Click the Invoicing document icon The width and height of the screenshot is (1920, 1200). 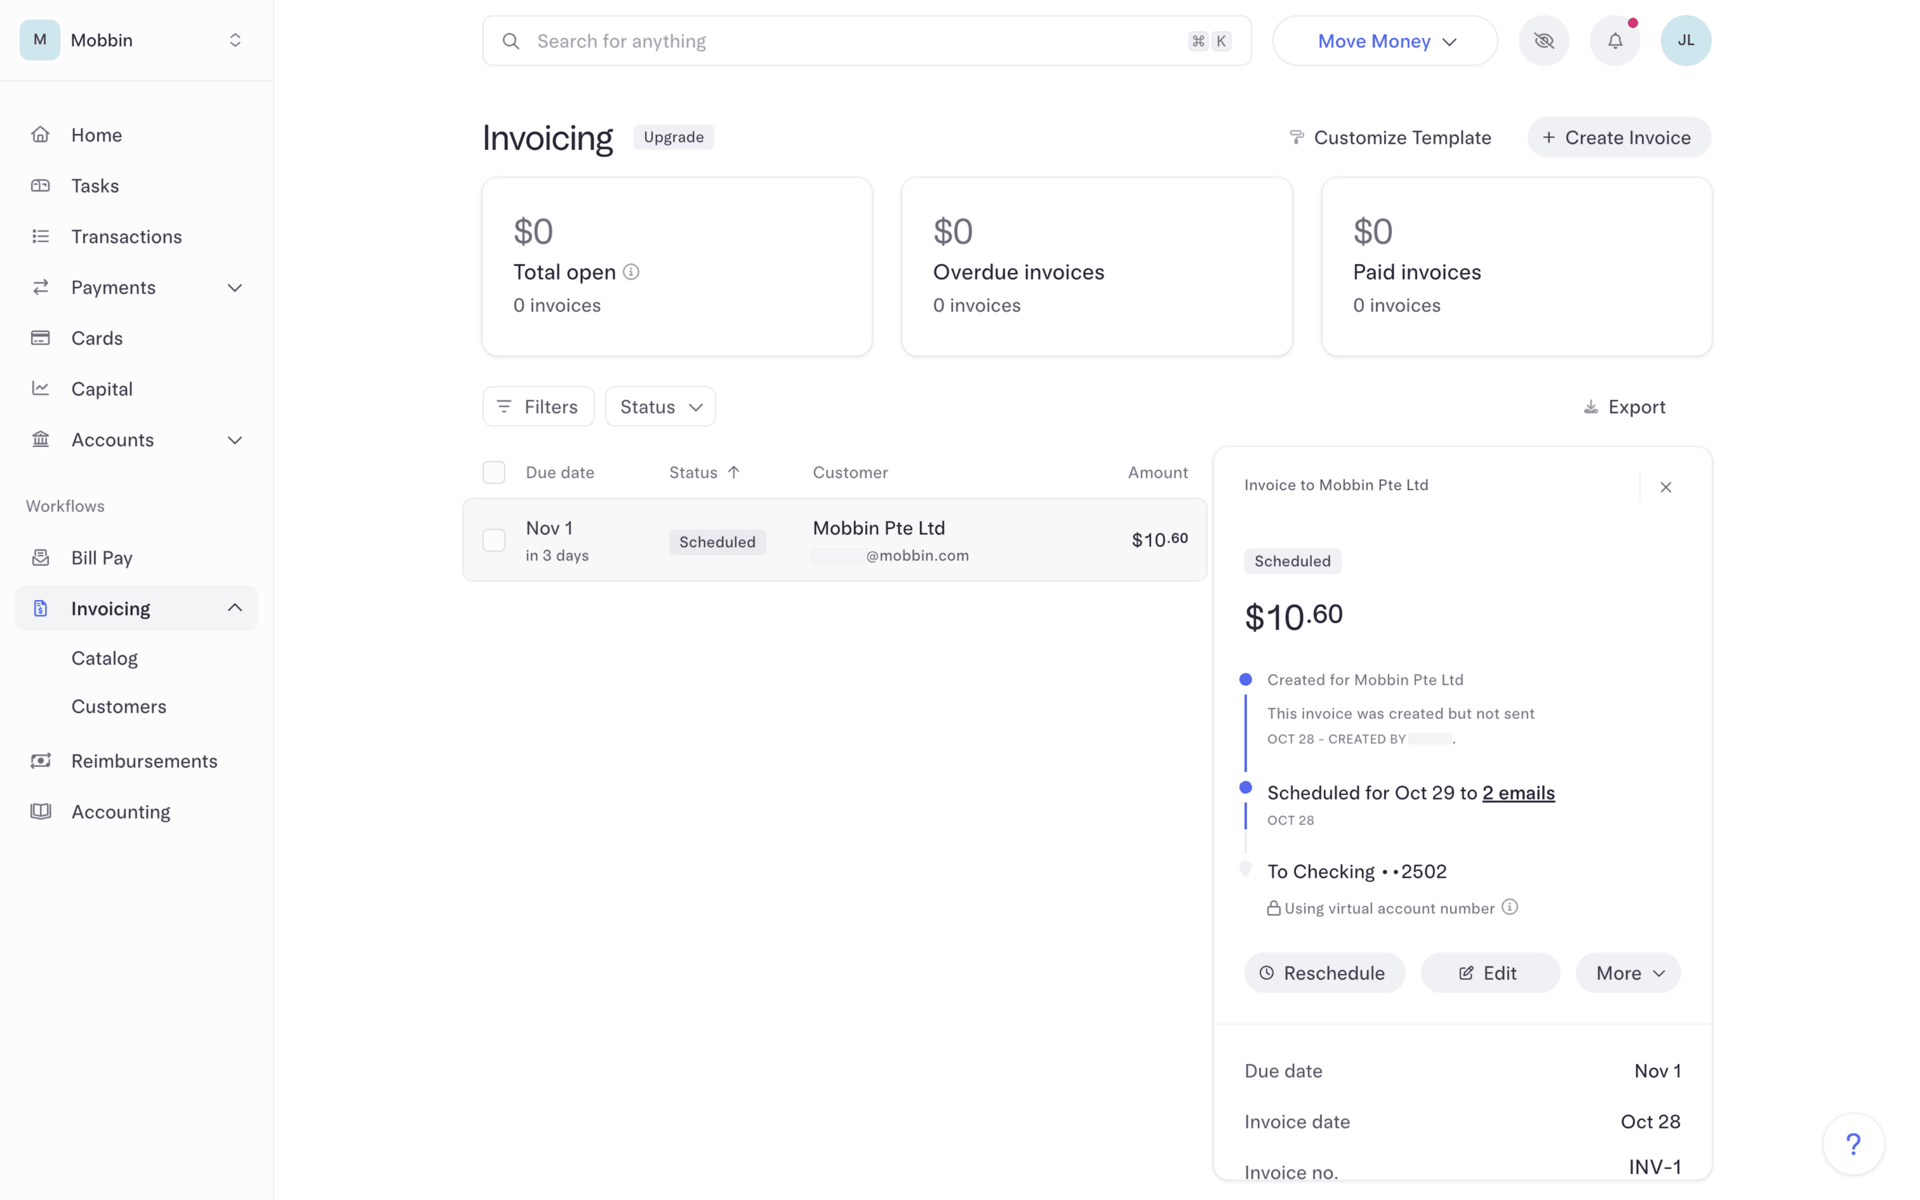(40, 608)
